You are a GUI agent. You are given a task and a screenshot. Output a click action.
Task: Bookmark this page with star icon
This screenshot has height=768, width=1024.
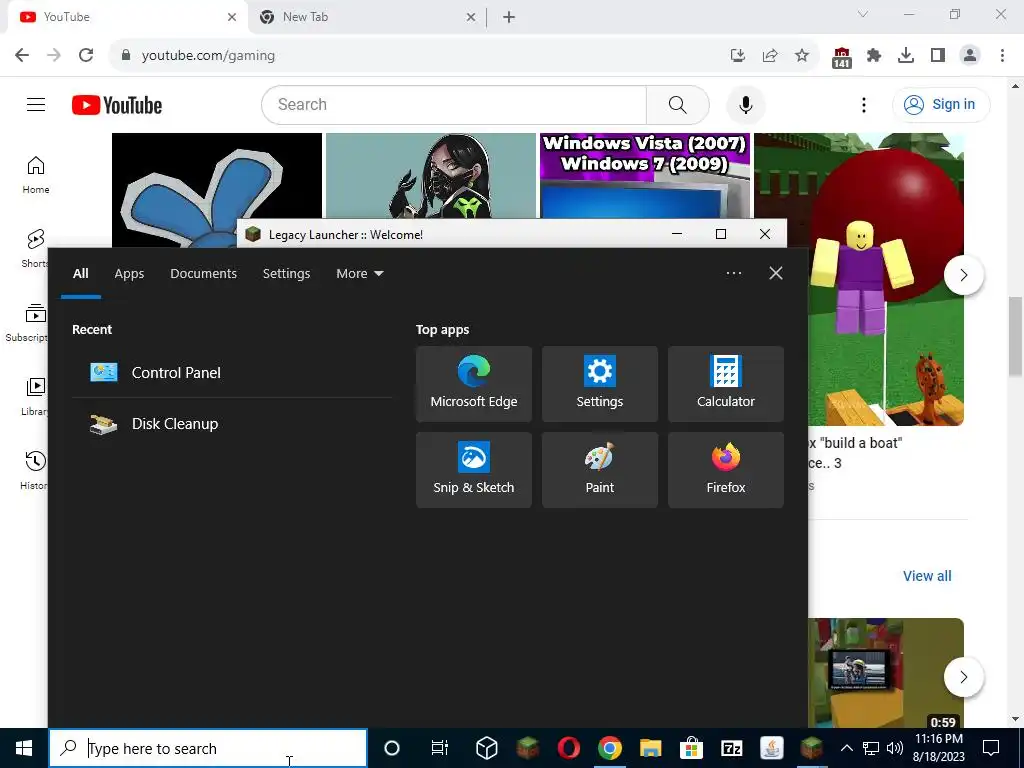[802, 55]
